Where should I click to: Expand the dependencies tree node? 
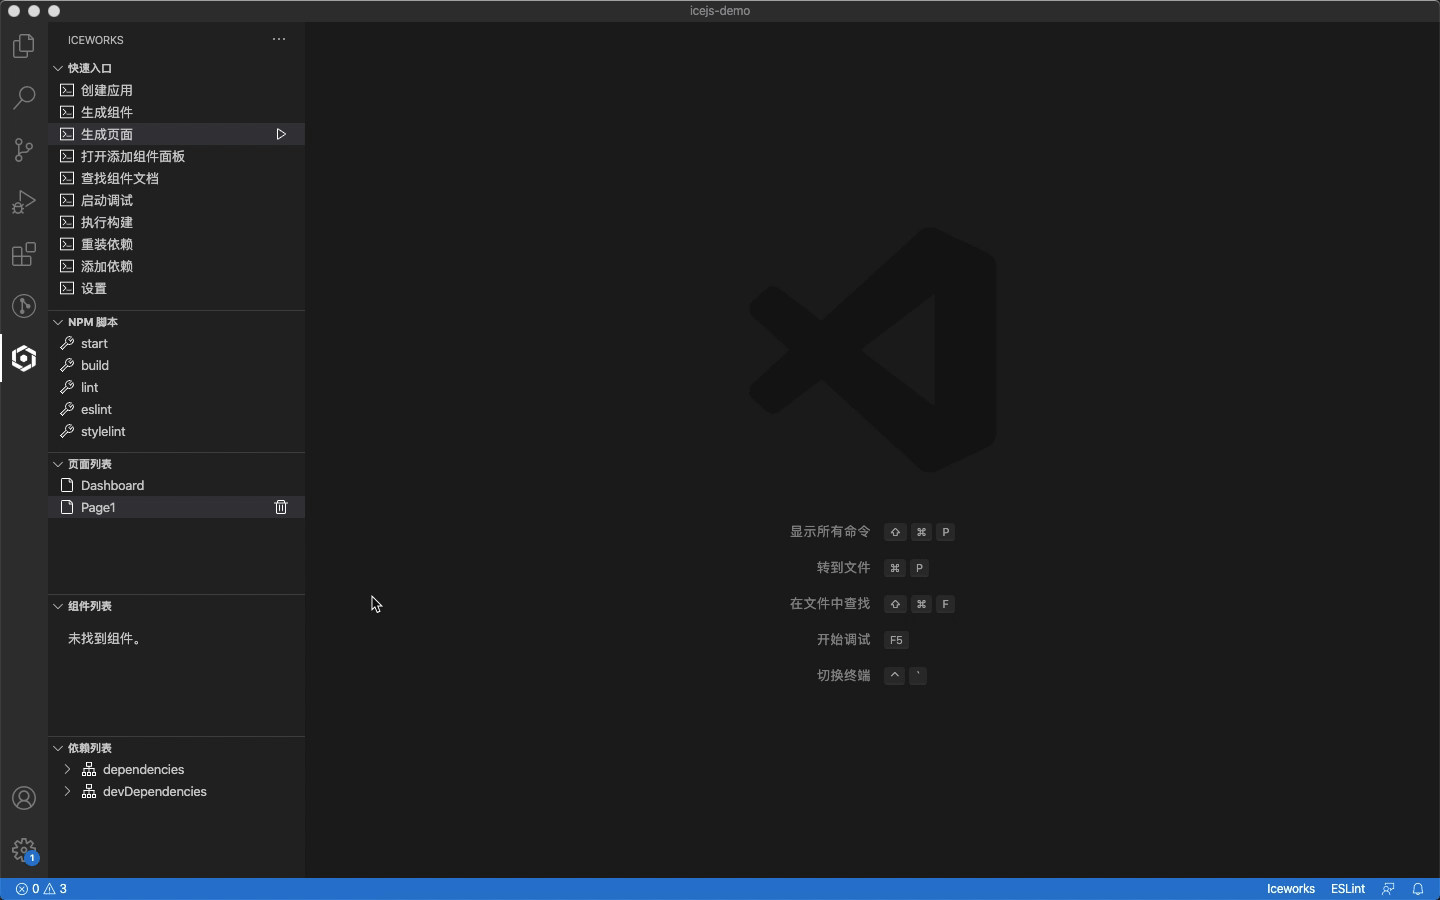click(67, 769)
